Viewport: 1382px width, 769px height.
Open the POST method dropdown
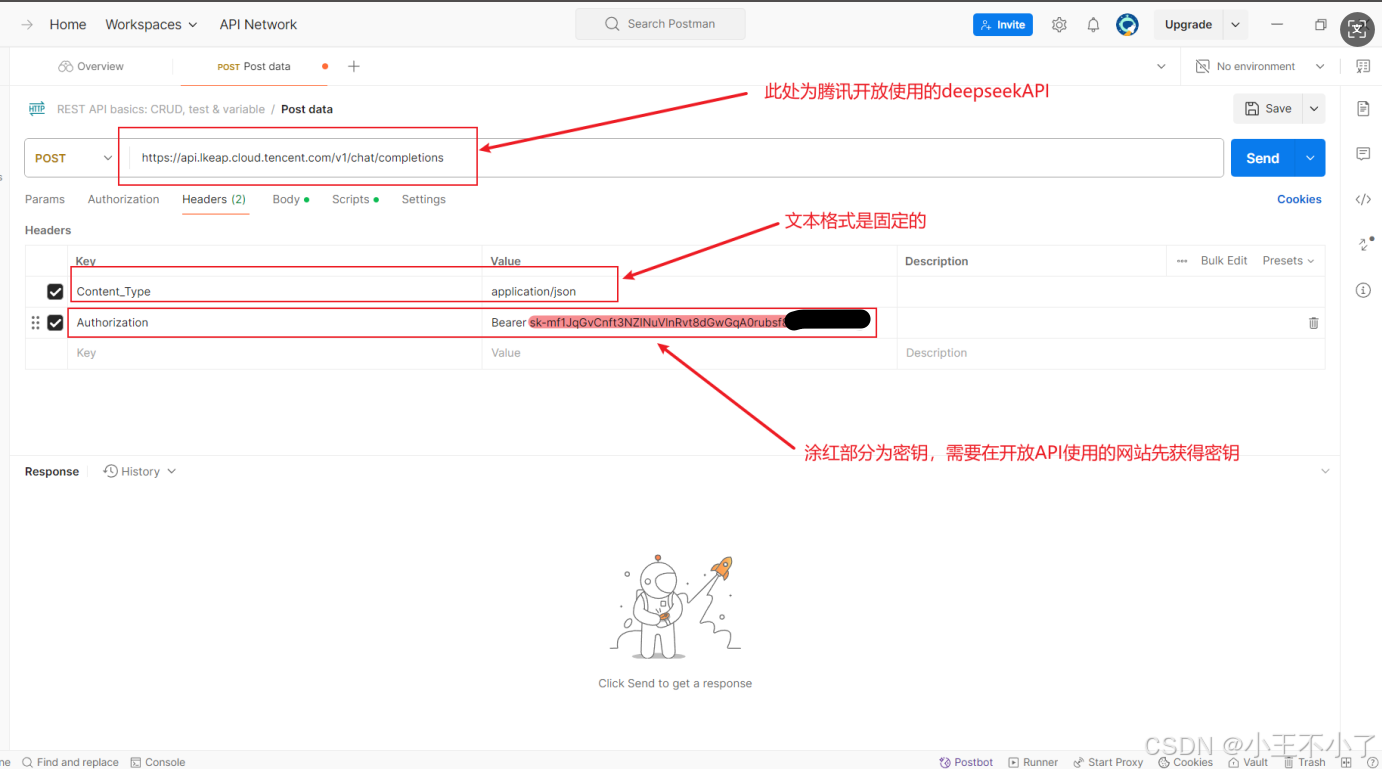[x=73, y=158]
